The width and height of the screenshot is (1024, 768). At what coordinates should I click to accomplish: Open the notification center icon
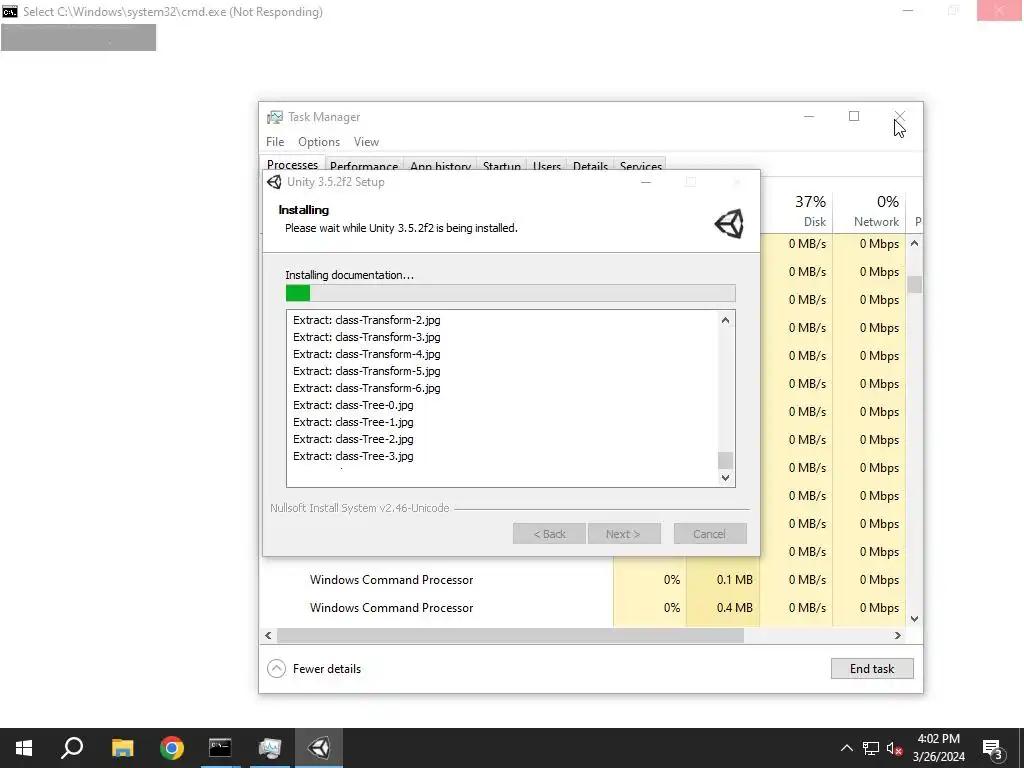pos(993,750)
